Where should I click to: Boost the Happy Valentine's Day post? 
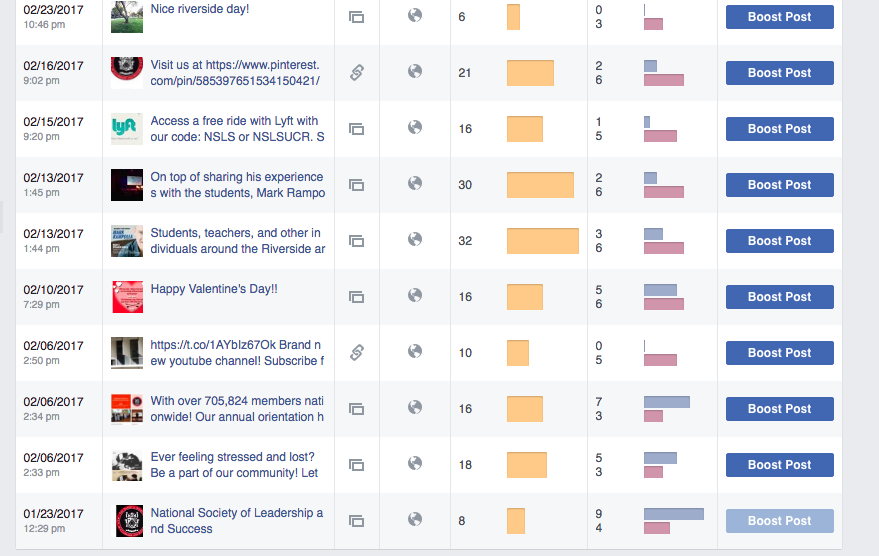tap(779, 297)
